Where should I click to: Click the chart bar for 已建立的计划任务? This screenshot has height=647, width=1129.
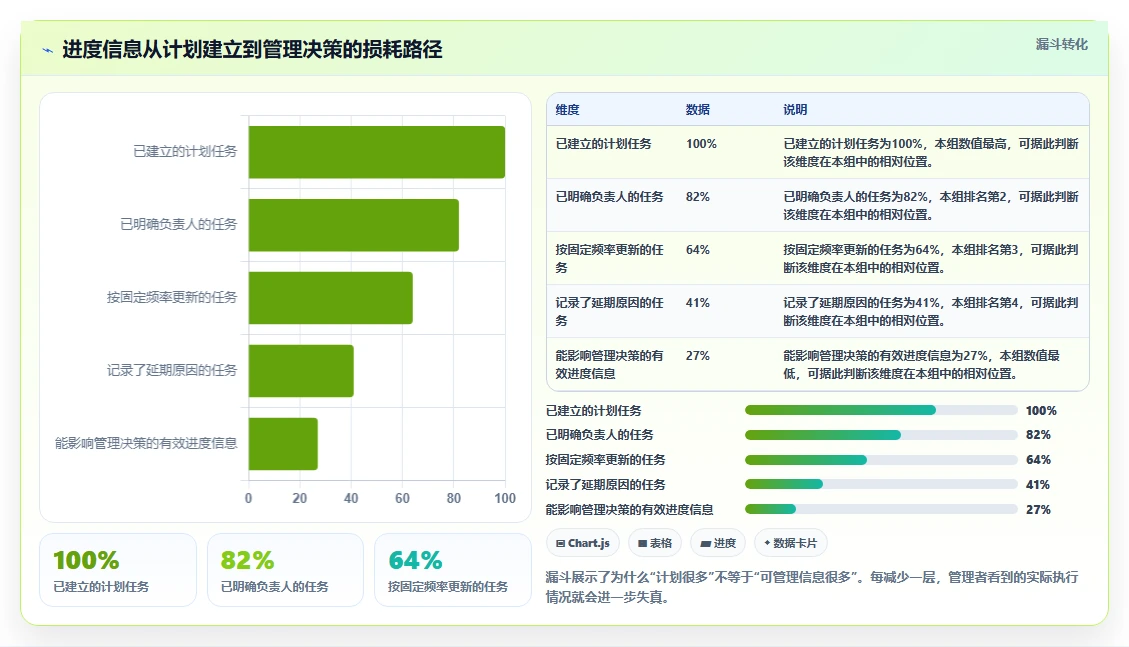tap(377, 152)
